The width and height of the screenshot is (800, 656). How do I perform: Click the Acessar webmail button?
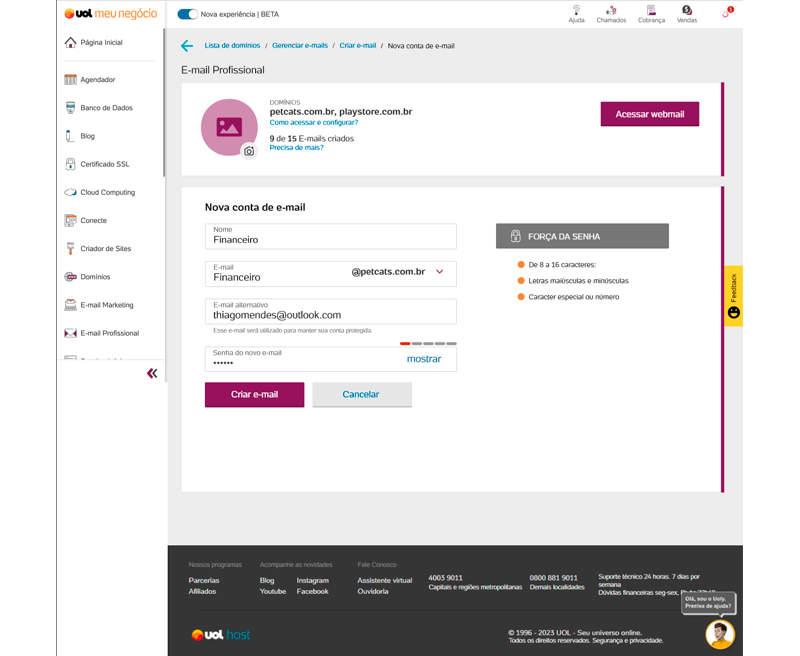pos(650,114)
